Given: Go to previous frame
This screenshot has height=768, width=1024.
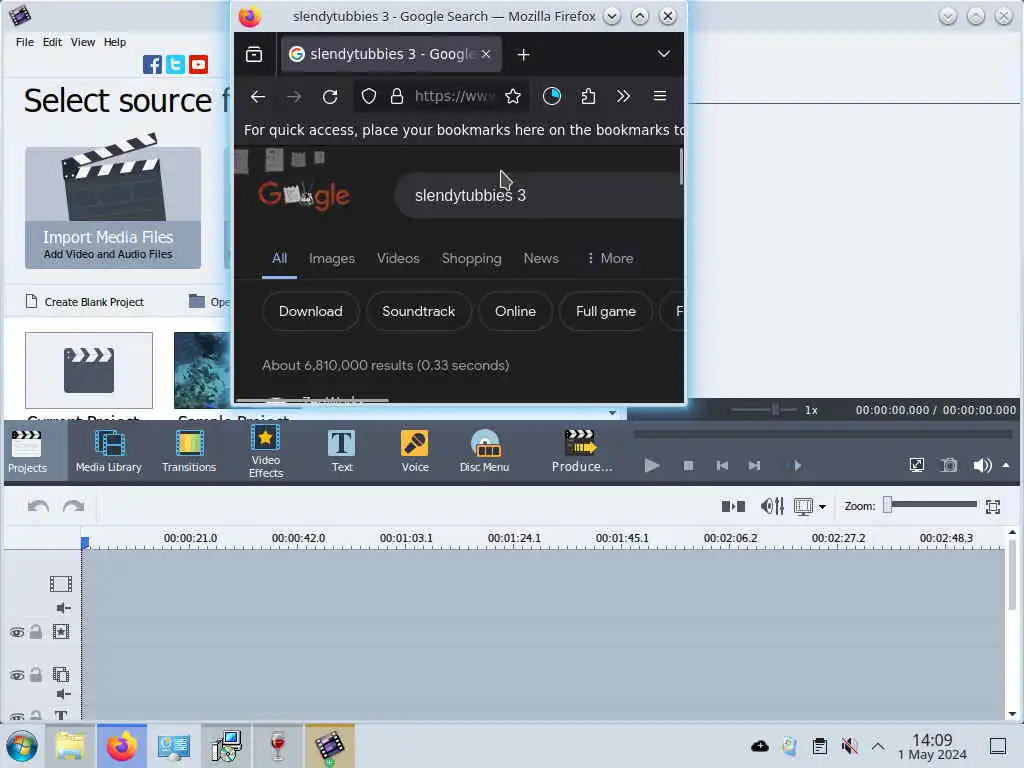Looking at the screenshot, I should pyautogui.click(x=722, y=466).
